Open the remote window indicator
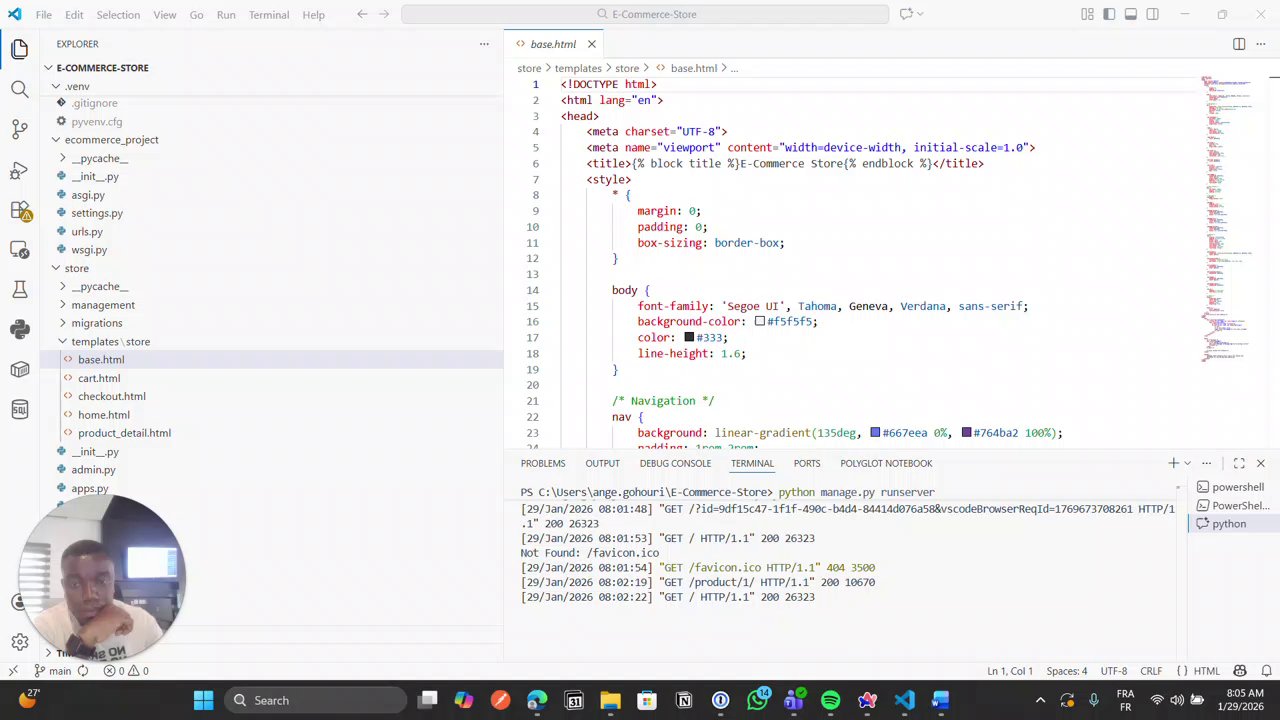 pyautogui.click(x=13, y=671)
